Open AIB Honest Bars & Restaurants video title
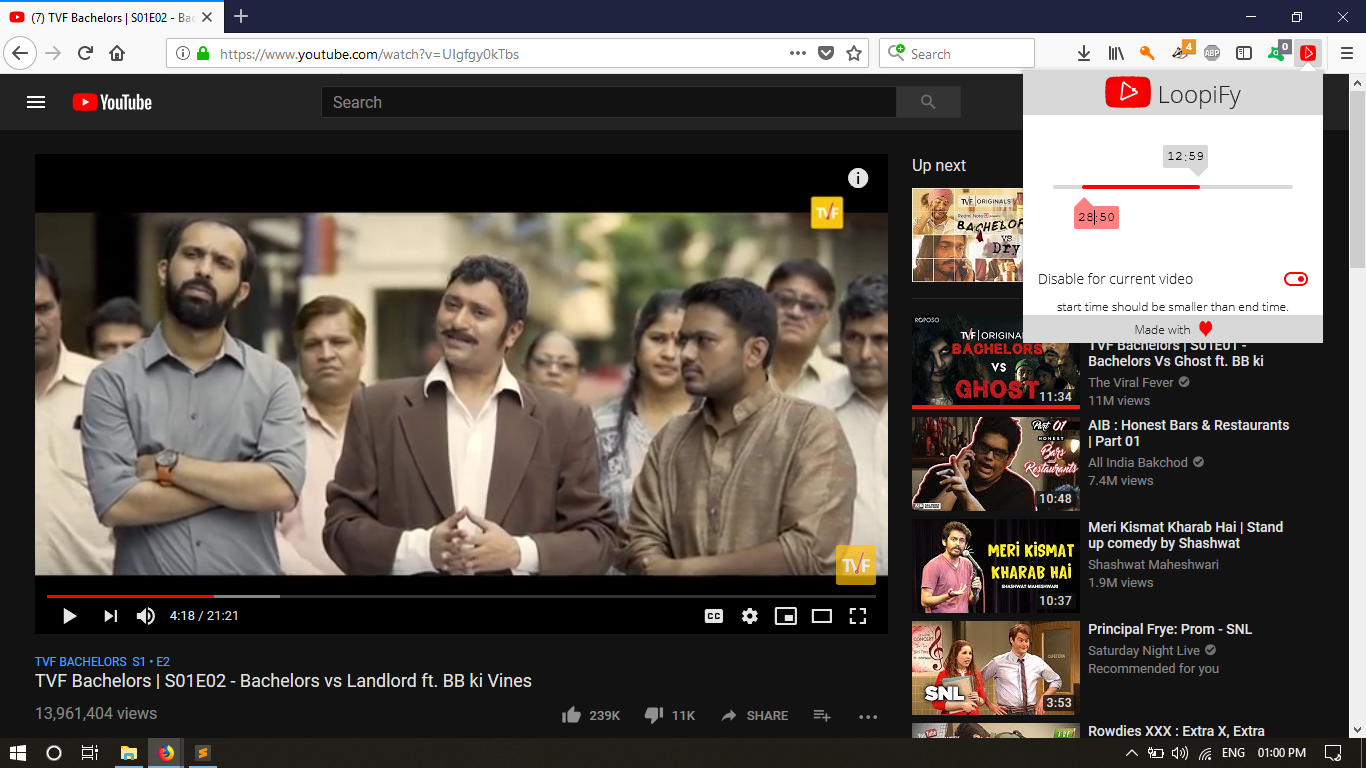Viewport: 1366px width, 768px height. (x=1188, y=433)
